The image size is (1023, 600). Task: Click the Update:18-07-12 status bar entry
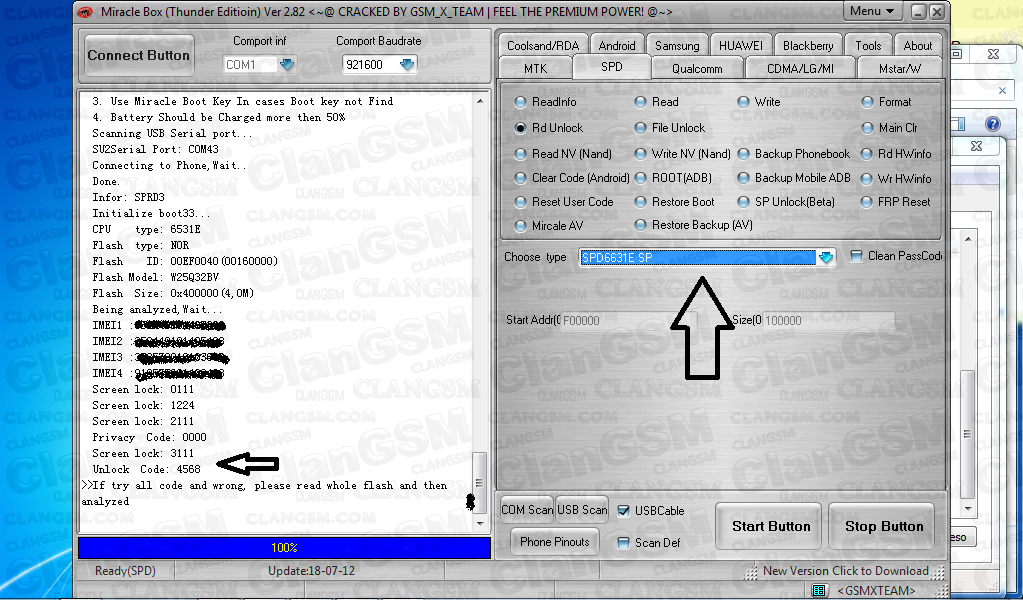pyautogui.click(x=311, y=571)
